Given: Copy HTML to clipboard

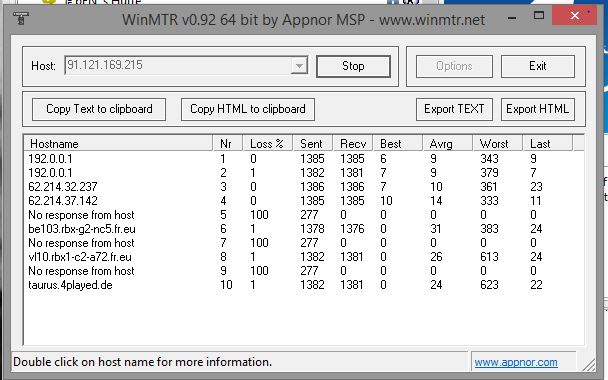Looking at the screenshot, I should (248, 109).
